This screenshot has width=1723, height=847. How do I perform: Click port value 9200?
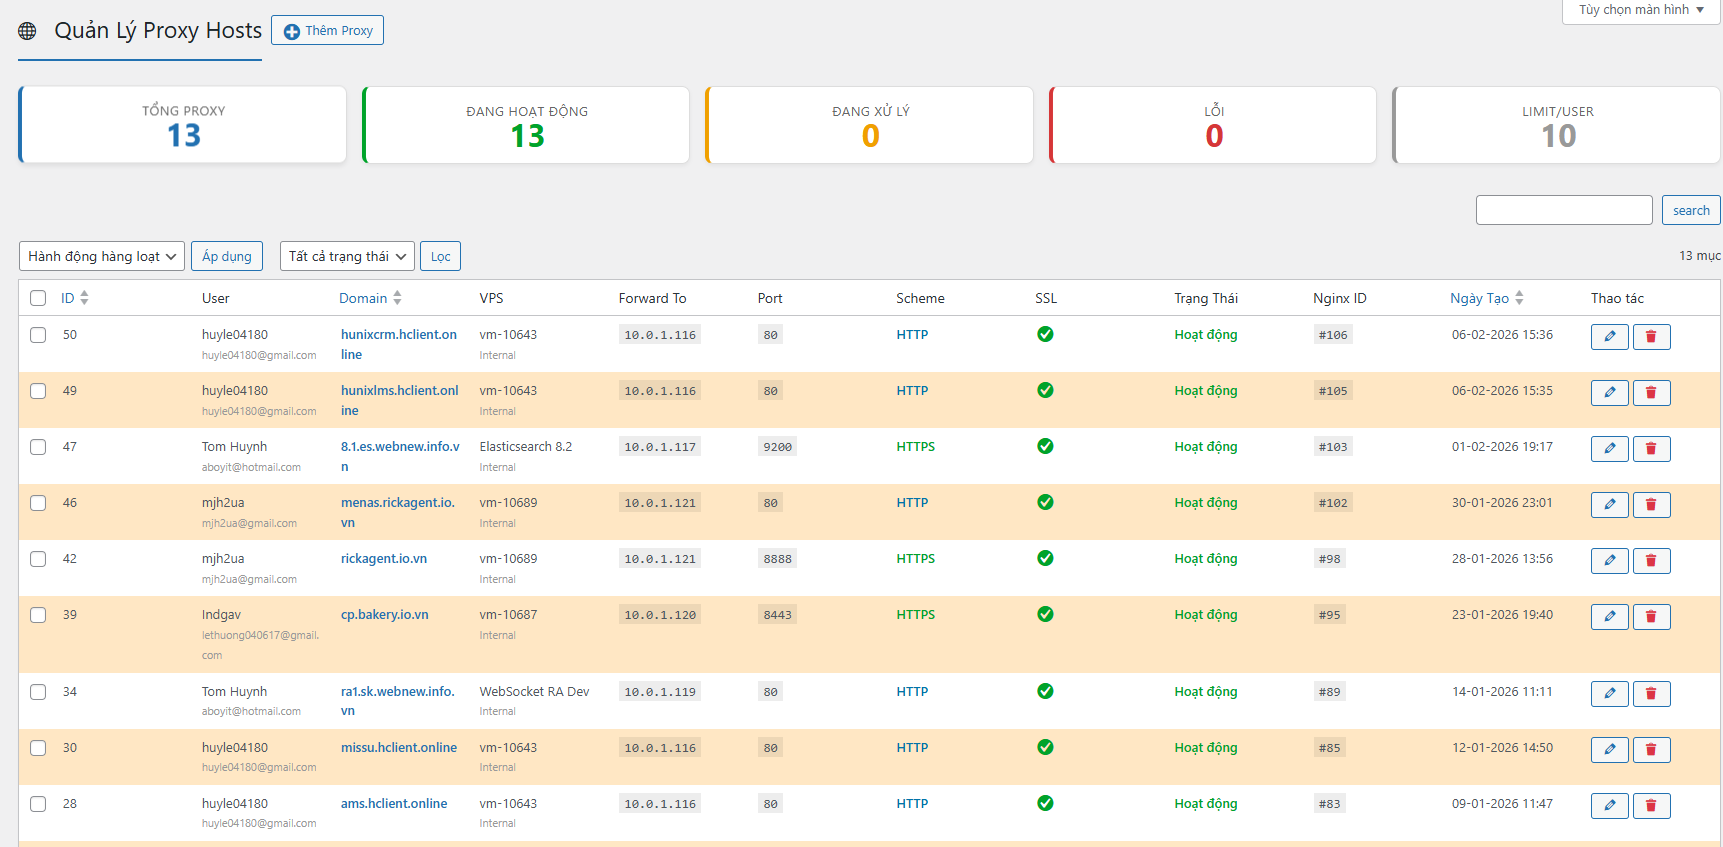point(777,447)
